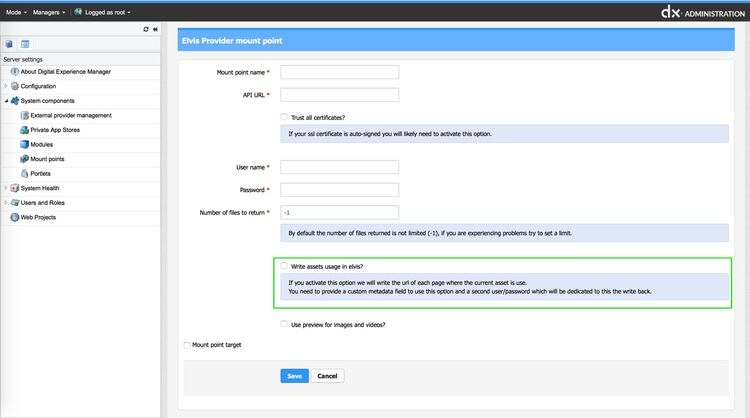The image size is (750, 418).
Task: Open the Managers dropdown menu
Action: tap(49, 12)
